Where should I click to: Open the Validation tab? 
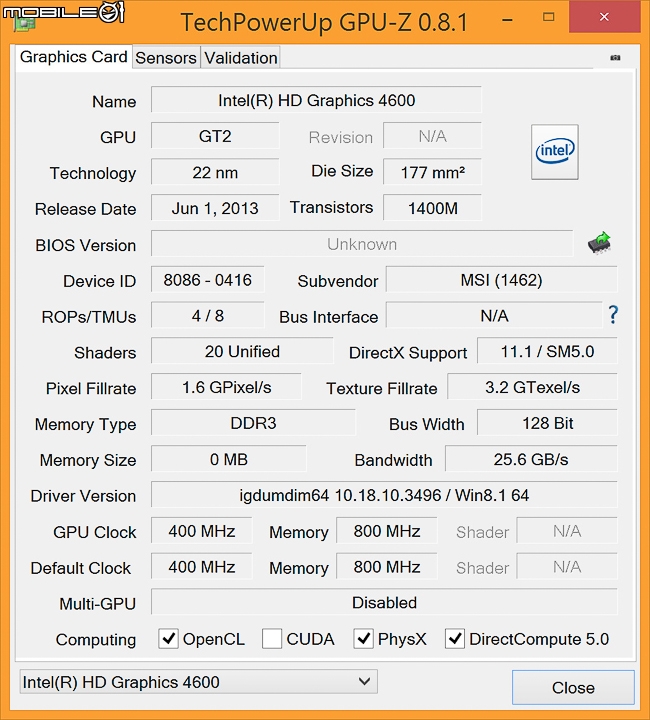click(x=241, y=58)
